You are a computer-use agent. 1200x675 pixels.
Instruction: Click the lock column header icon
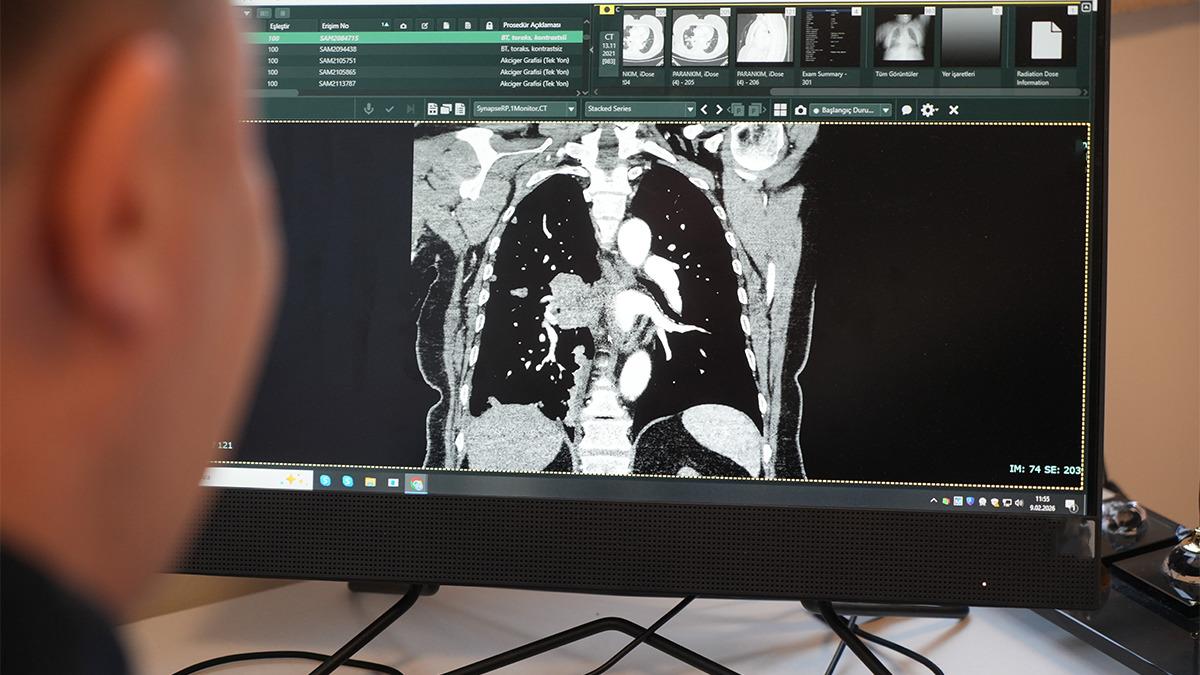coord(489,25)
